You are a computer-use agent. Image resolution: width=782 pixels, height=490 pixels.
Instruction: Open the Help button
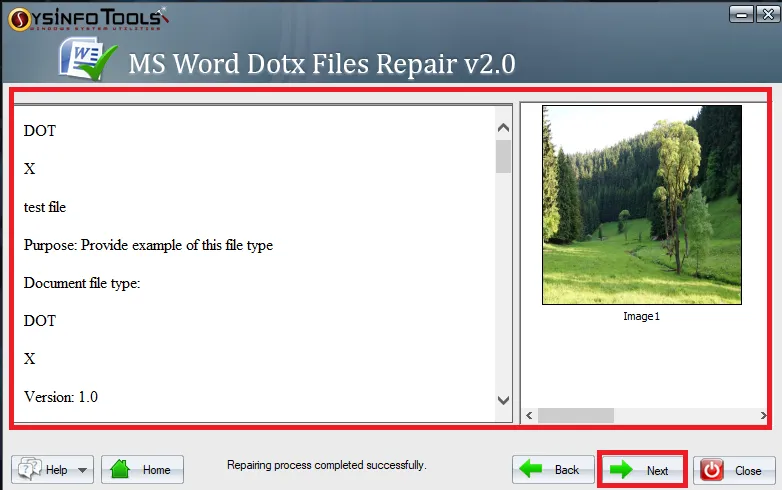click(x=52, y=470)
